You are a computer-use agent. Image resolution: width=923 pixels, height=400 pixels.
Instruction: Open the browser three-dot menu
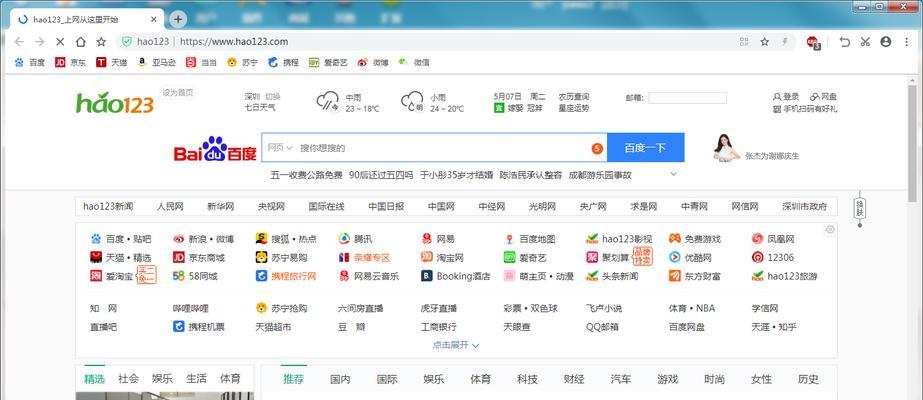pyautogui.click(x=906, y=42)
